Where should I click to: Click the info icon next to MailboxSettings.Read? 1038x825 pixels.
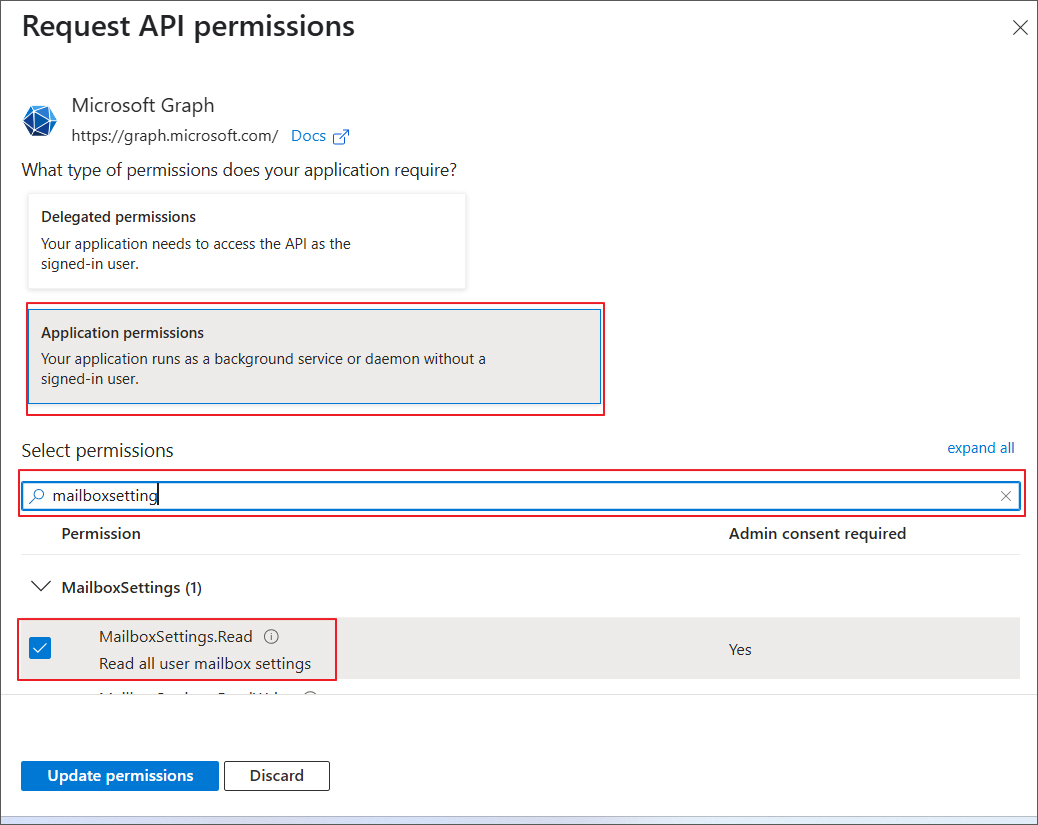tap(271, 636)
